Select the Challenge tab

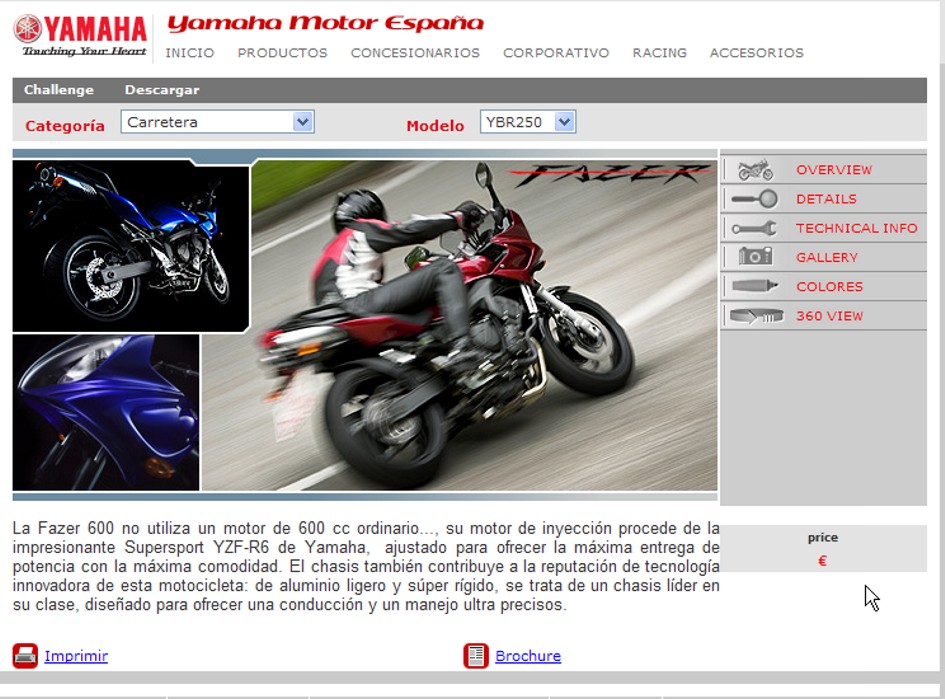pos(59,90)
